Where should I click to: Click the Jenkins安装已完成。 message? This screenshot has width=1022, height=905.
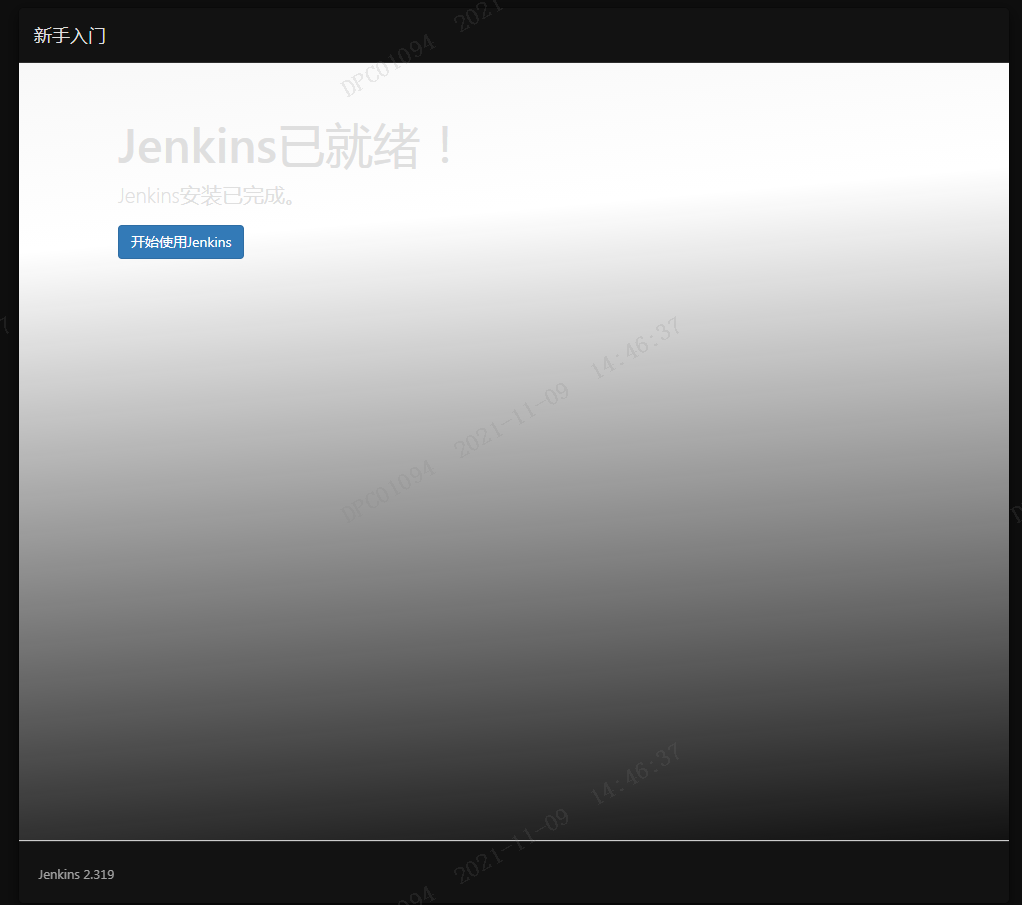[x=206, y=196]
